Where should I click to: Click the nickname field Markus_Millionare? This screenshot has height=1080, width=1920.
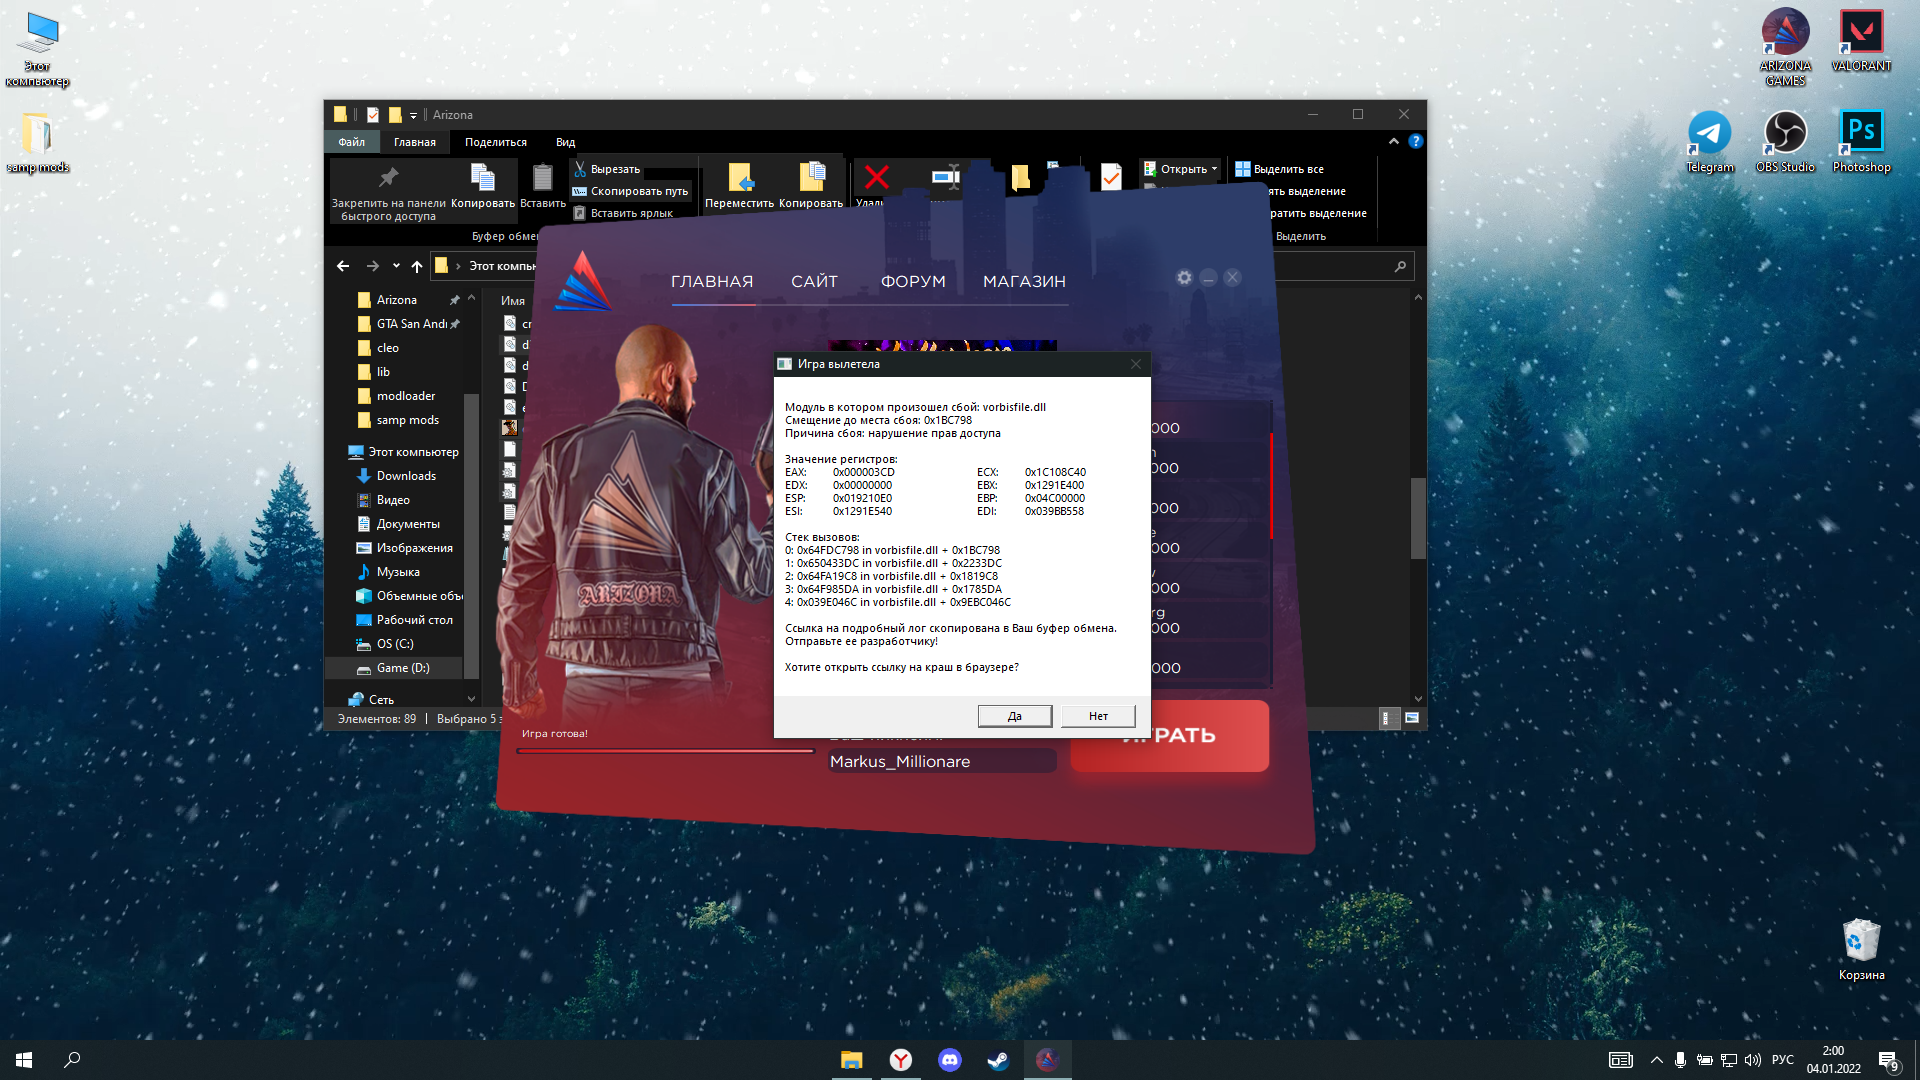[x=941, y=761]
